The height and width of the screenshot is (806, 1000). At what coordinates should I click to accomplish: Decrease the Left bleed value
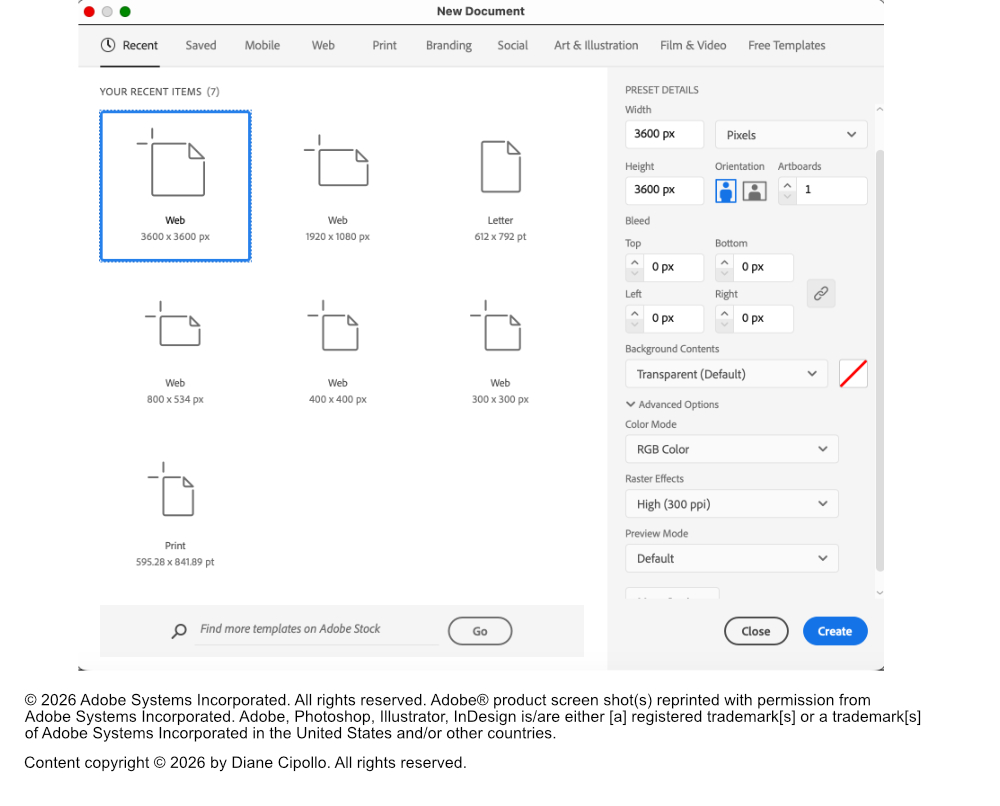(x=635, y=324)
